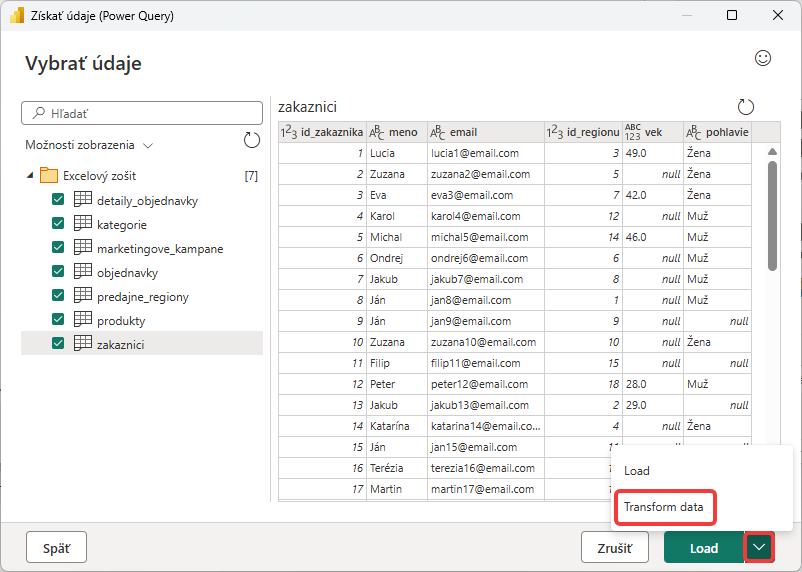Uncheck the objednavky checkbox

[x=58, y=271]
